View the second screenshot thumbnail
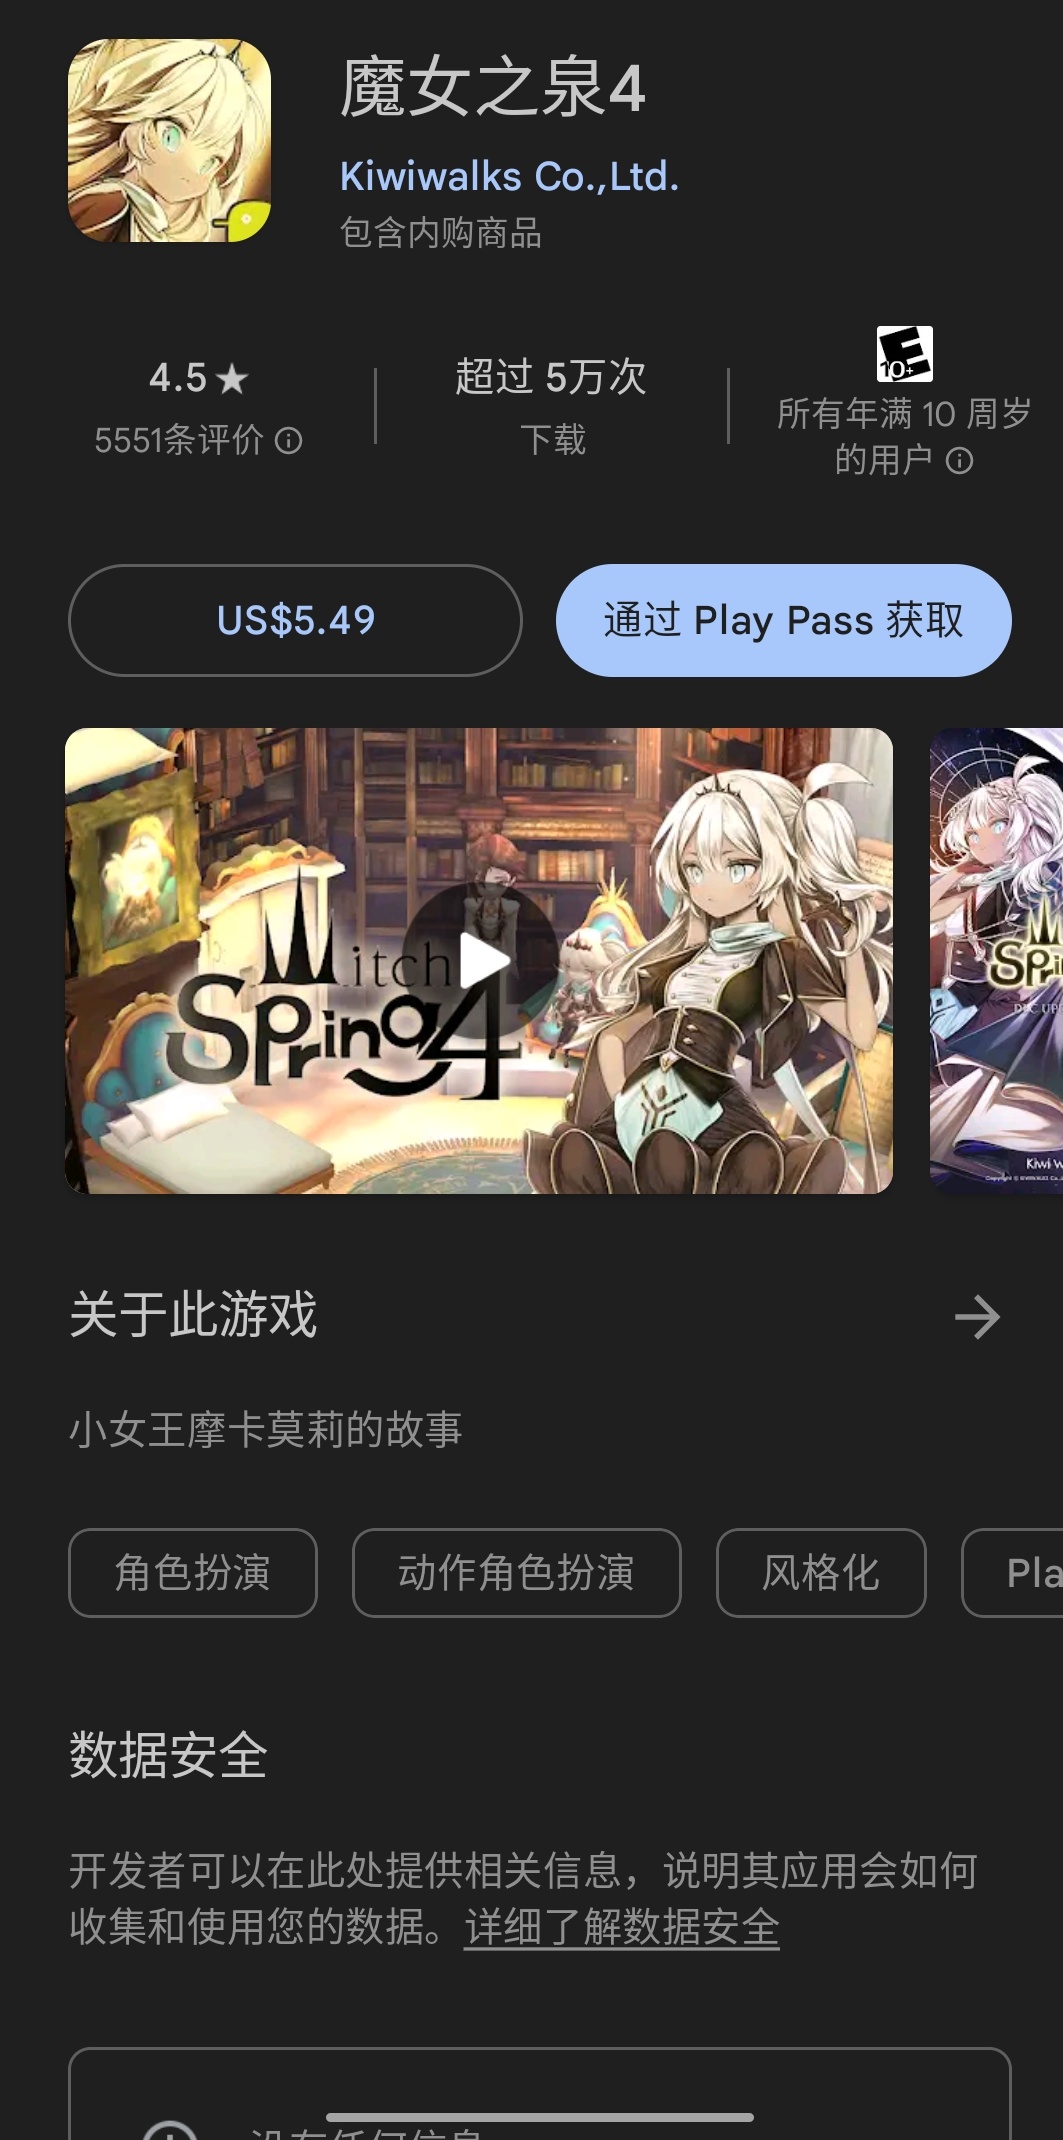 [996, 961]
